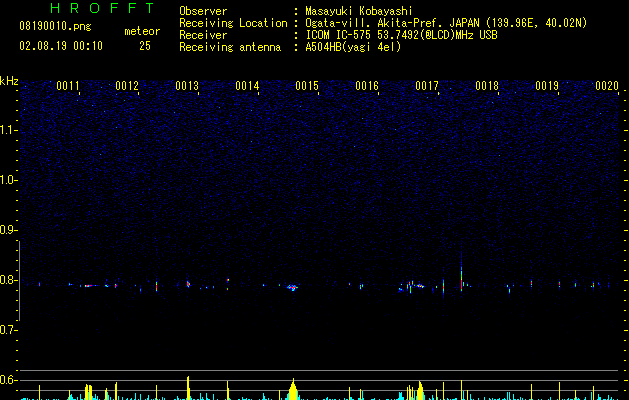The width and height of the screenshot is (629, 400).
Task: Click the 0017 time marker
Action: (427, 86)
